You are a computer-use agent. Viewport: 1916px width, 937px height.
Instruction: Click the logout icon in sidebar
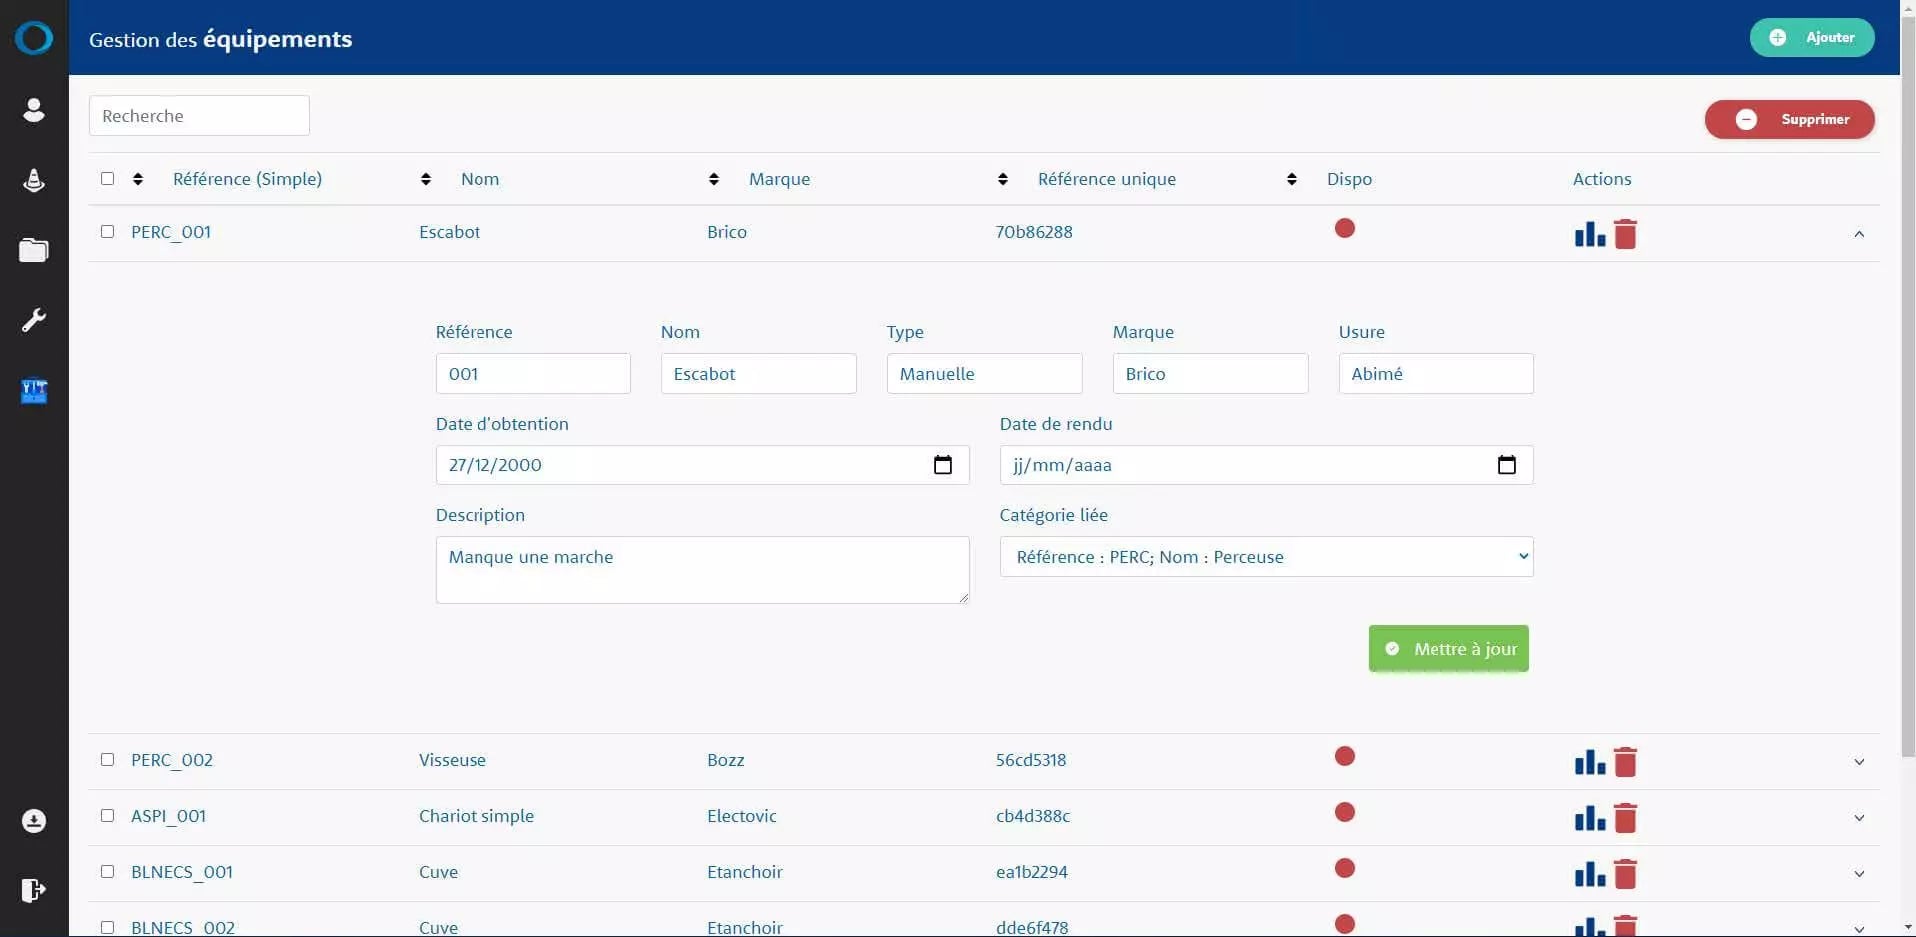[x=34, y=890]
